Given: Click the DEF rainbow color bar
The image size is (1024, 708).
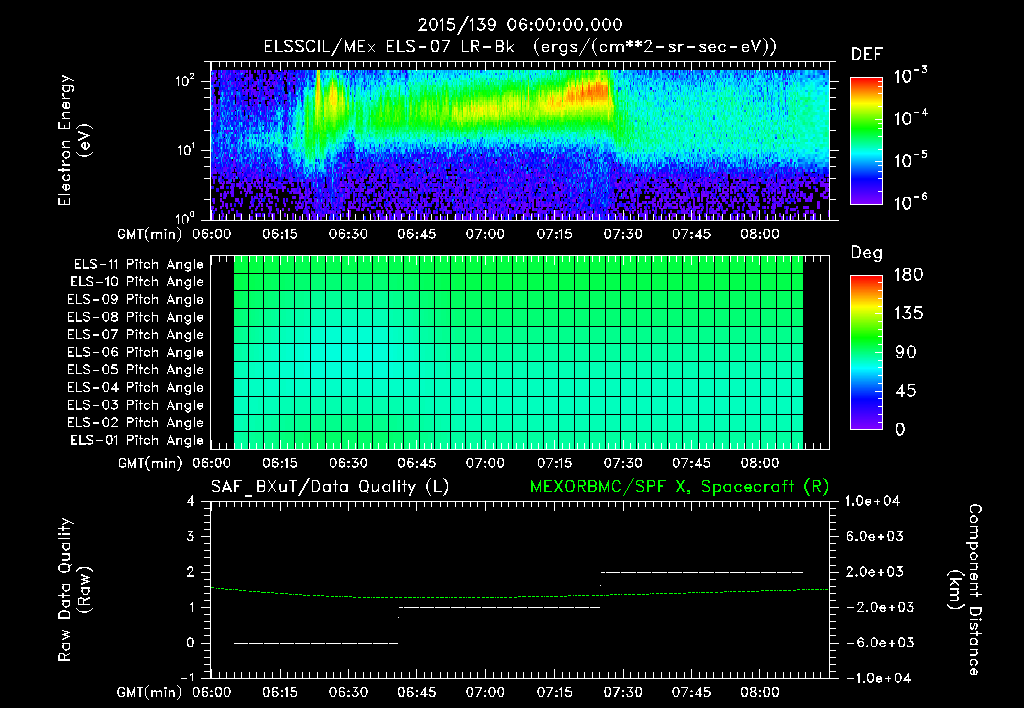Looking at the screenshot, I should (x=866, y=140).
